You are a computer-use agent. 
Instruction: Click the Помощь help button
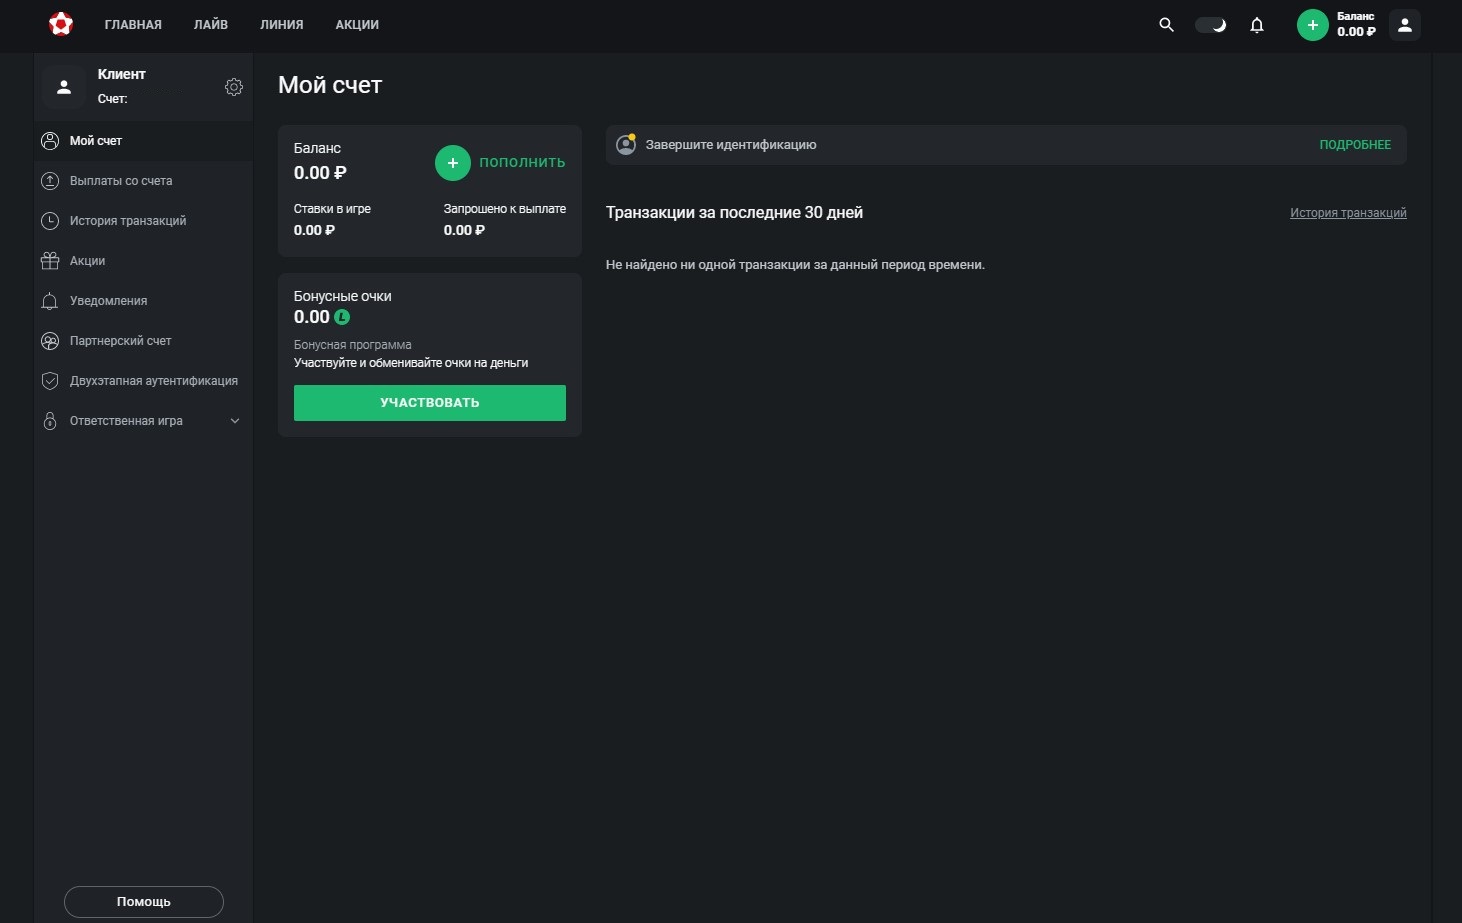[x=144, y=901]
